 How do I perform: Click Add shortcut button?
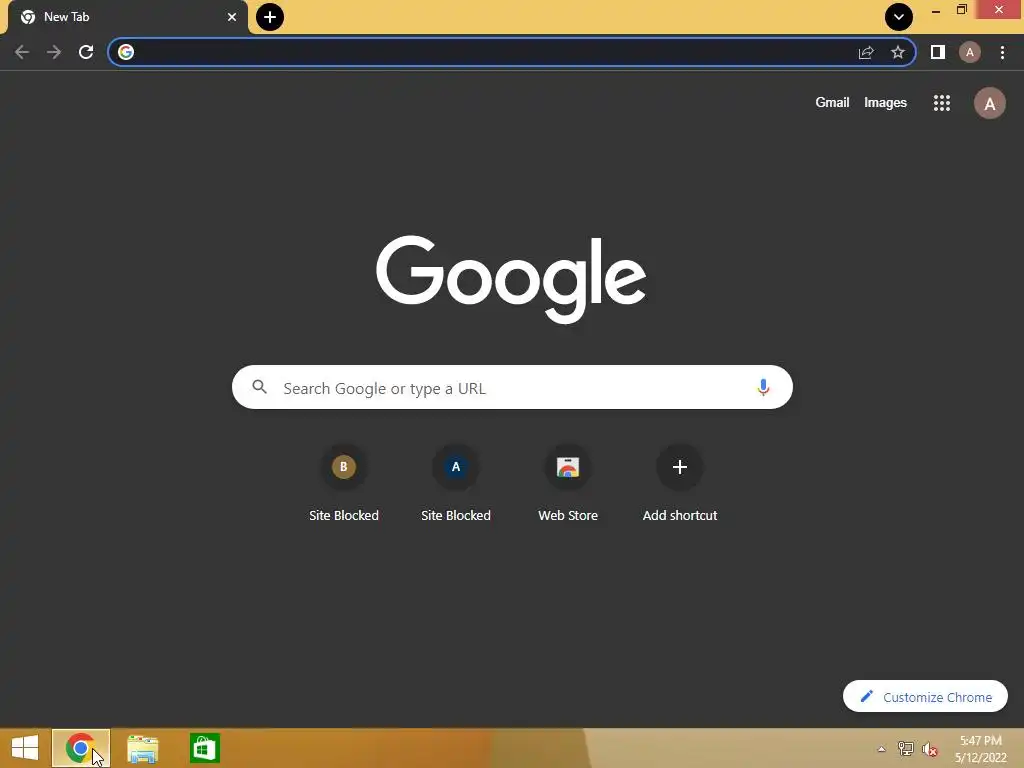pos(680,484)
